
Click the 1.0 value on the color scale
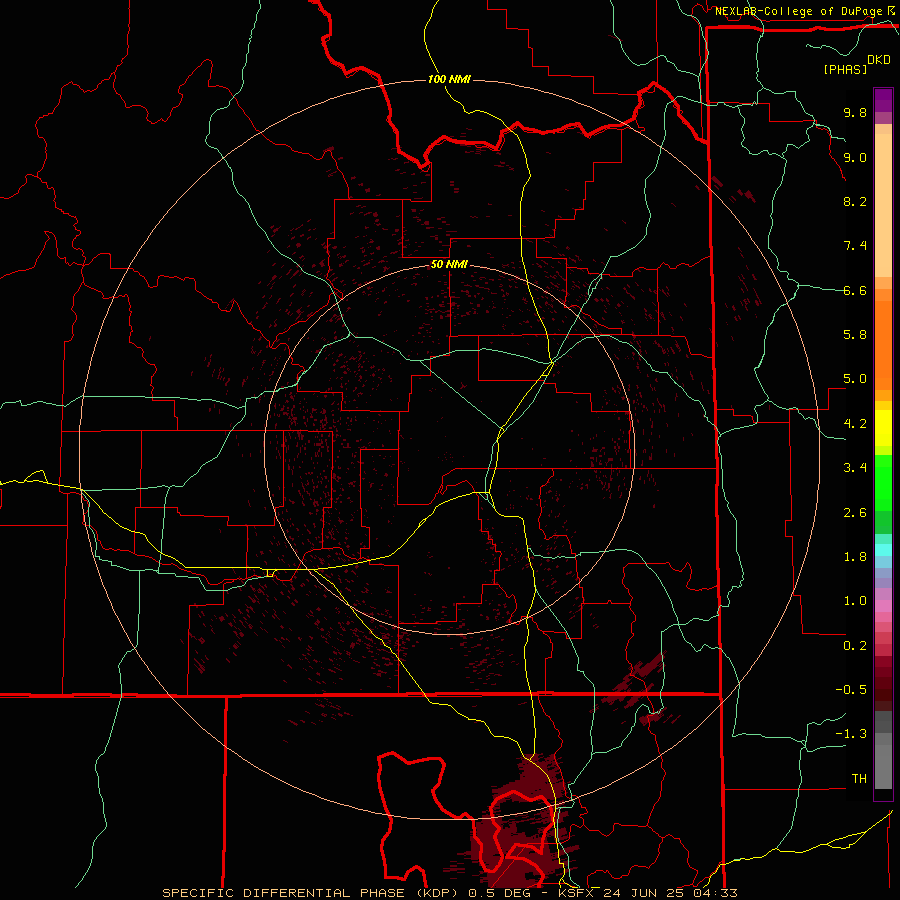[x=855, y=601]
